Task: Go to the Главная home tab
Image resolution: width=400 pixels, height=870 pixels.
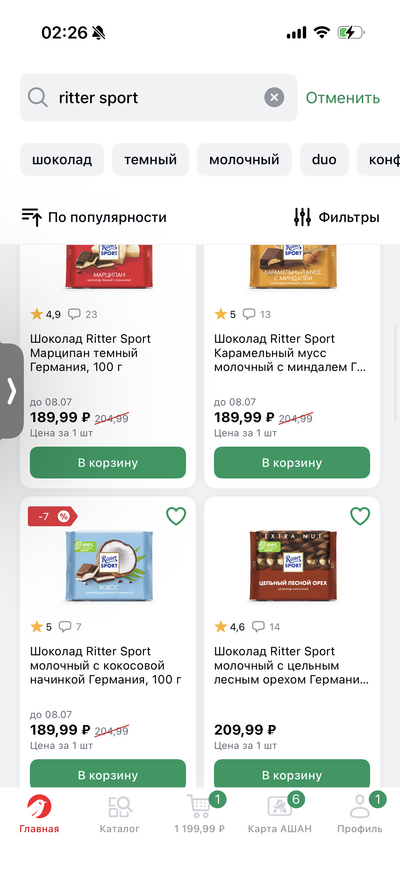Action: pos(39,814)
